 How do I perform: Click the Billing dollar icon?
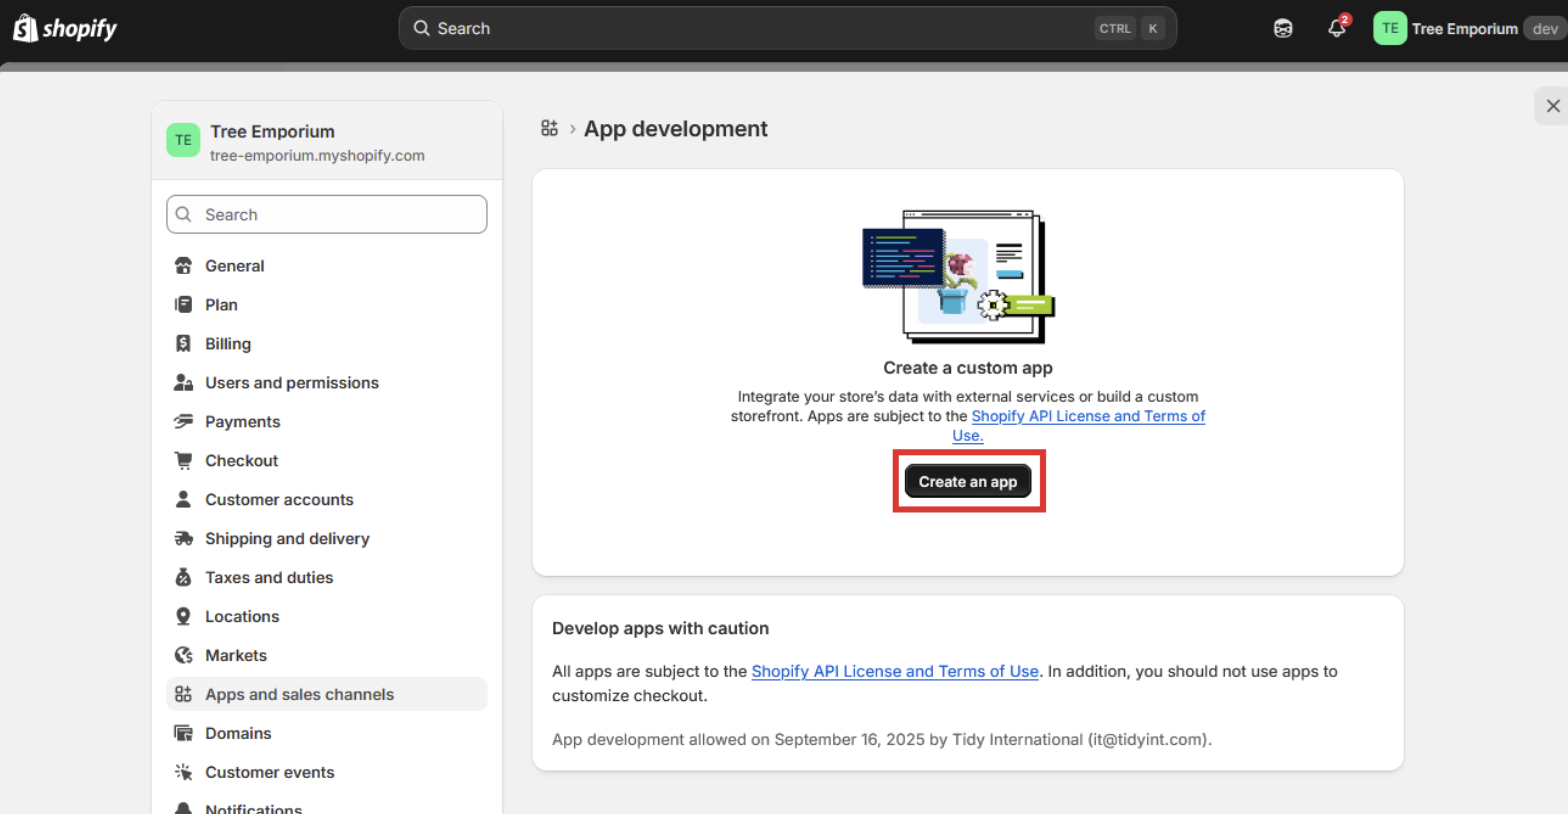(183, 344)
